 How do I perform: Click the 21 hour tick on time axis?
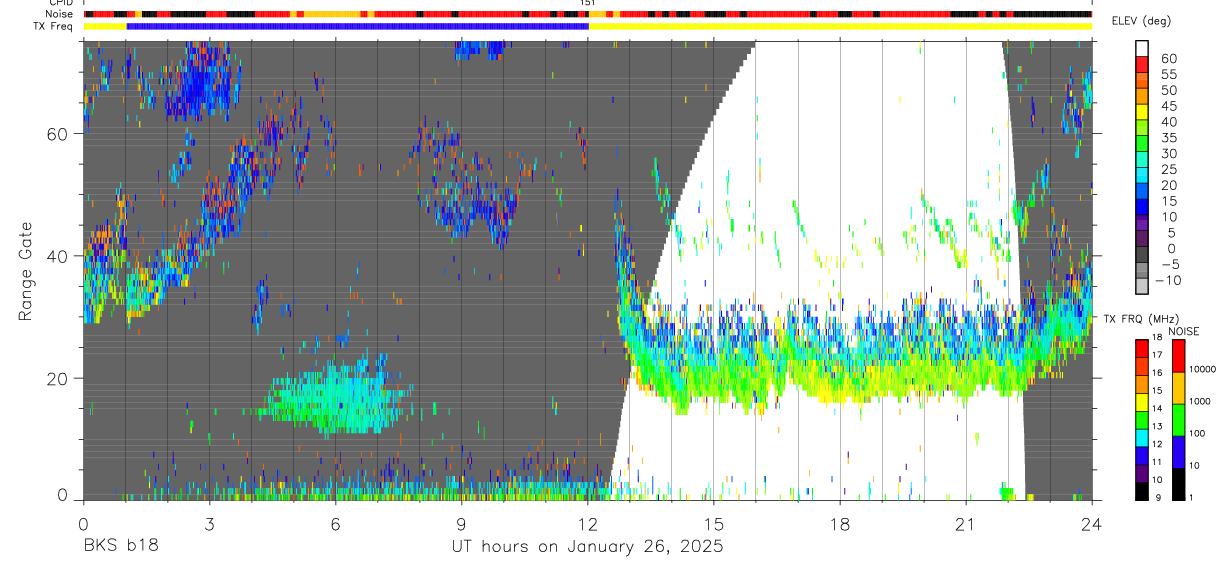click(x=966, y=524)
